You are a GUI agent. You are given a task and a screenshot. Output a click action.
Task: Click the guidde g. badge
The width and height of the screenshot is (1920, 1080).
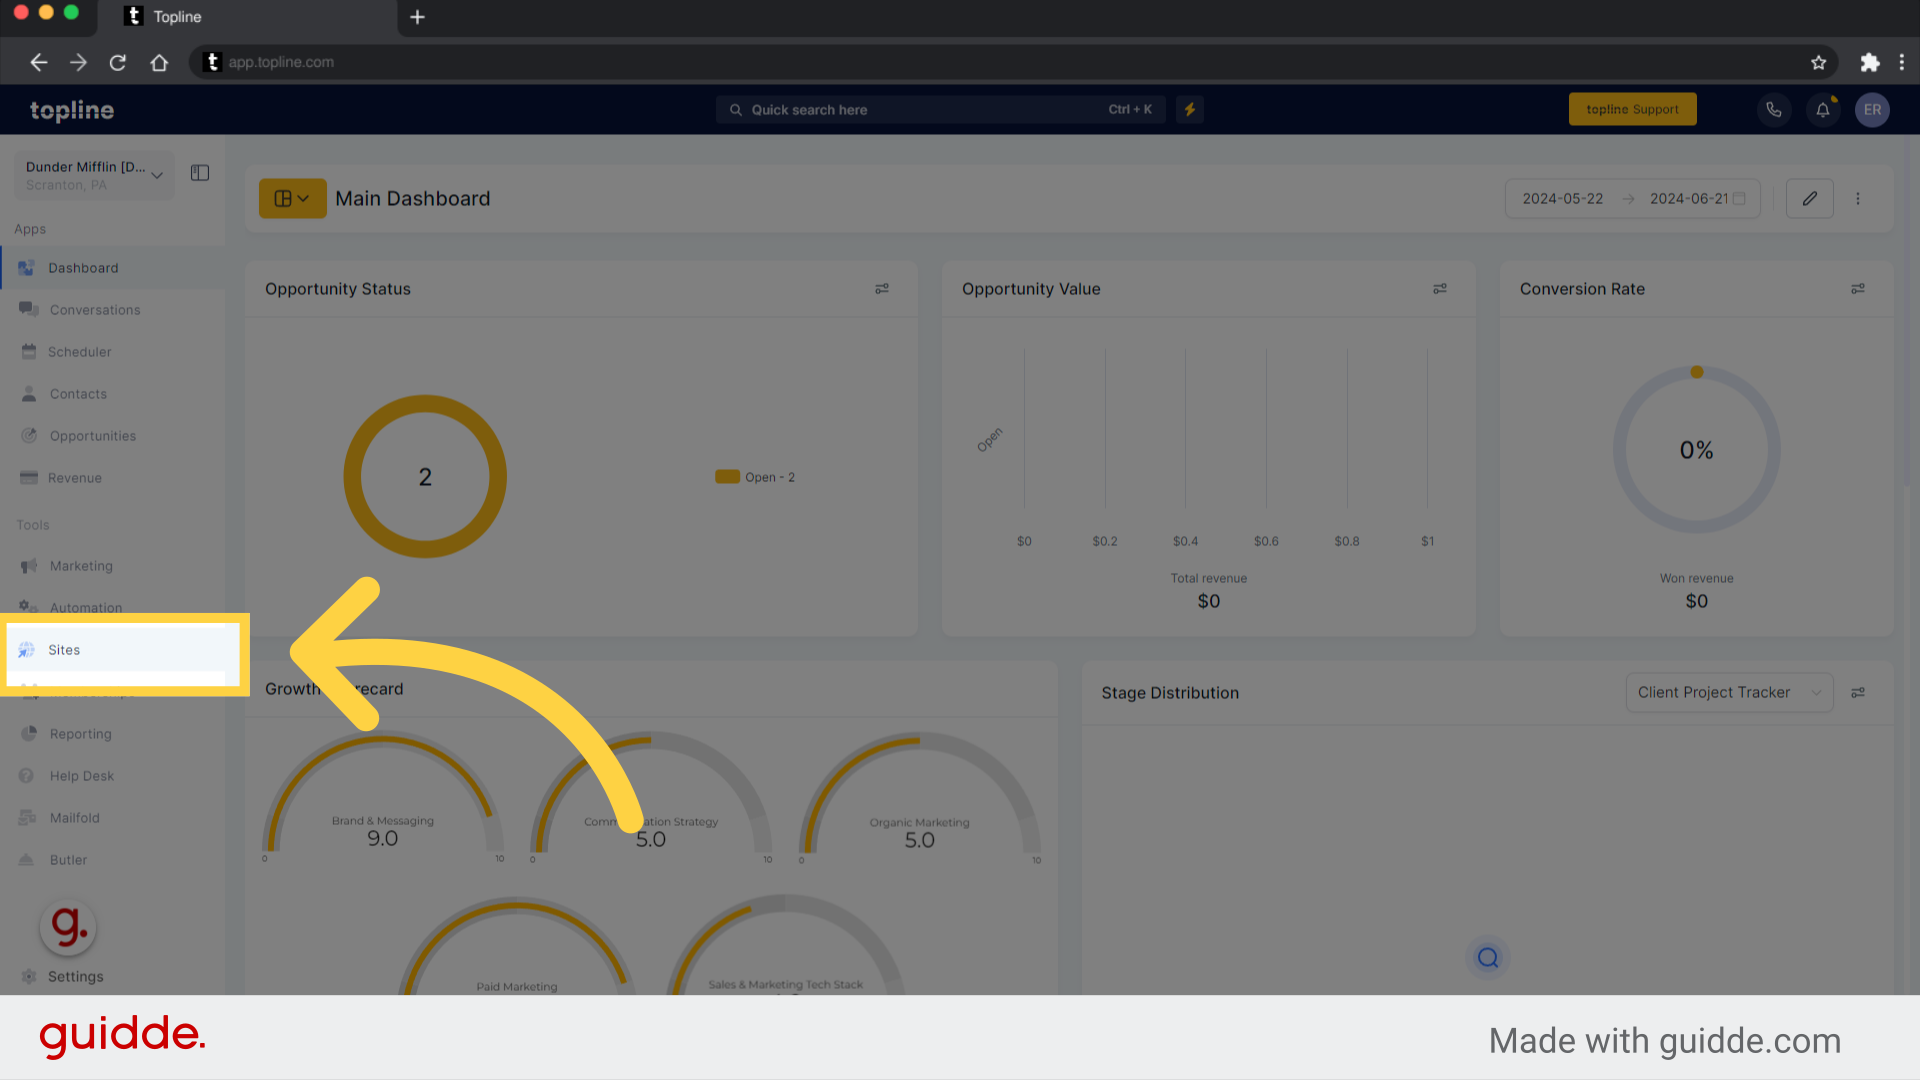coord(68,928)
